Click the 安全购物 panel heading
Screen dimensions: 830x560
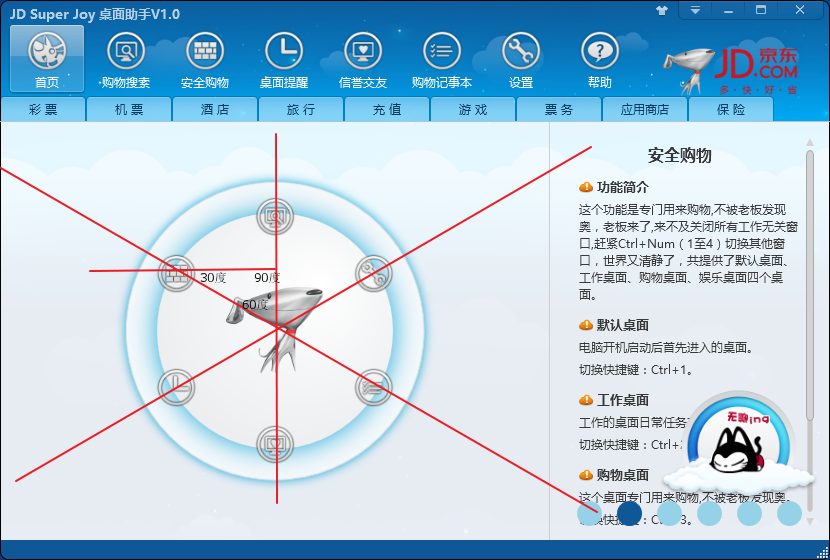coord(679,156)
